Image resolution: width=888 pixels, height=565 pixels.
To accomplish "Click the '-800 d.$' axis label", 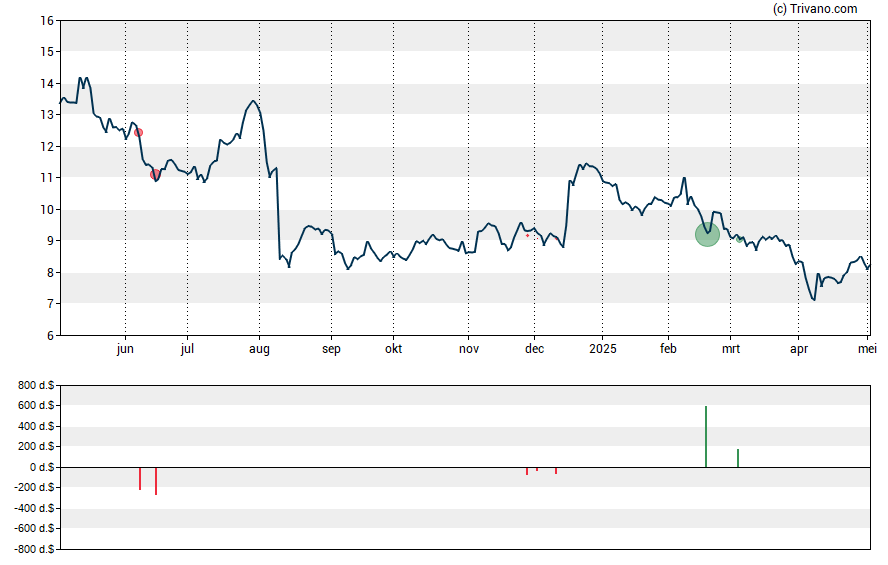I will pos(35,549).
